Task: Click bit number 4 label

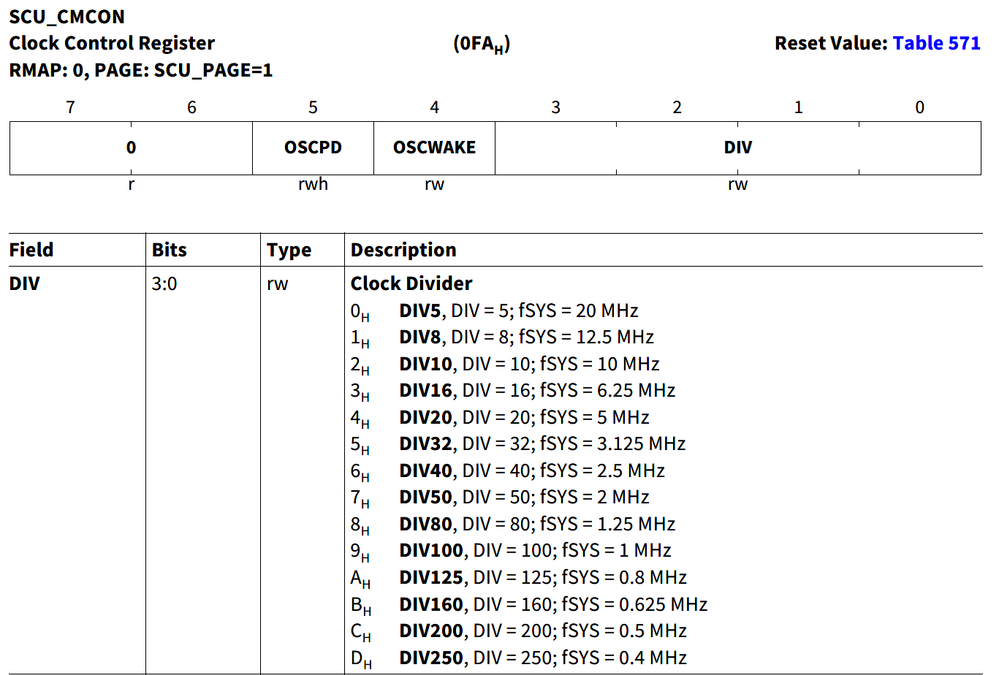Action: click(434, 107)
